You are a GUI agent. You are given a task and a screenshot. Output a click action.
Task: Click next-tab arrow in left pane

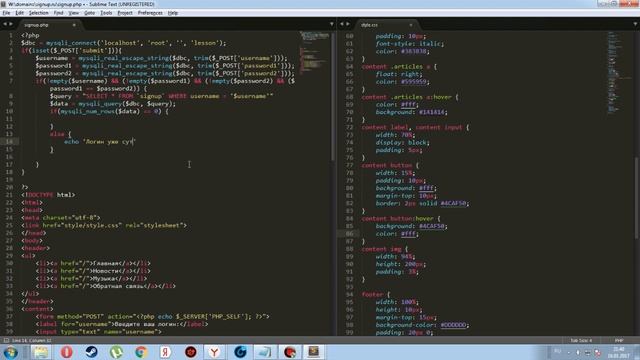(11, 24)
